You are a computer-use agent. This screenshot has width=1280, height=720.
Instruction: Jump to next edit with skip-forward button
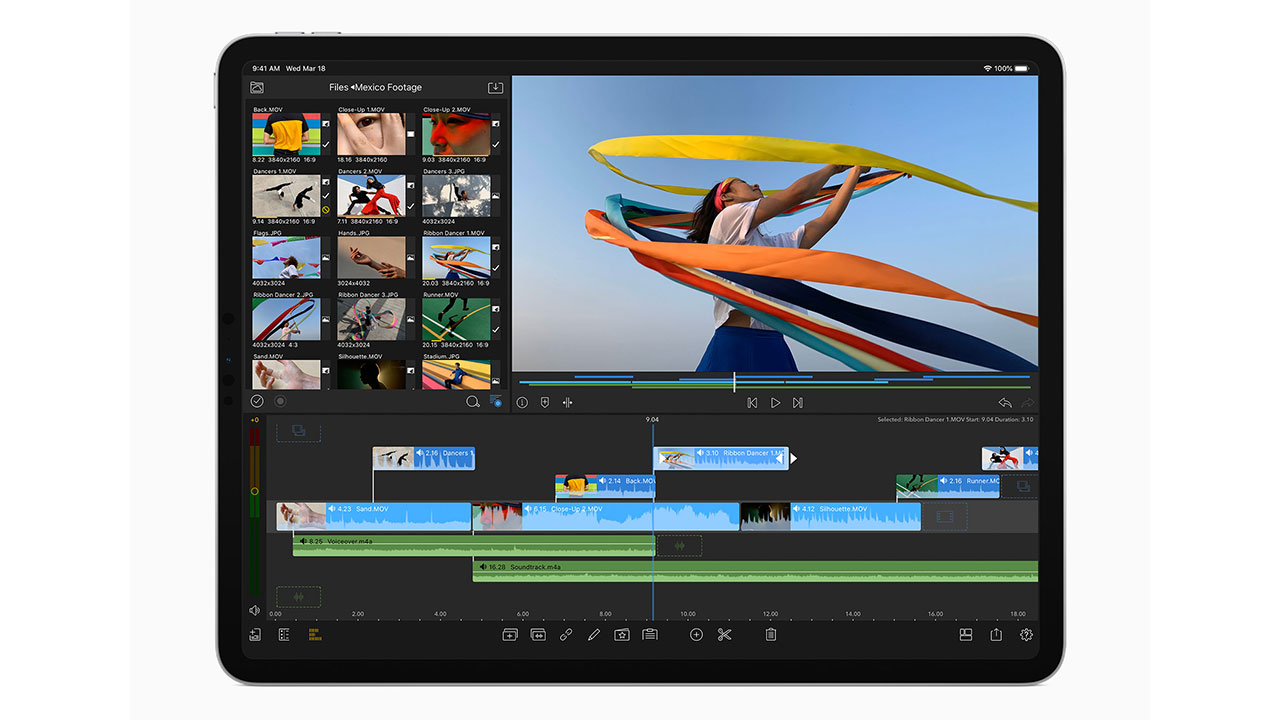coord(797,403)
